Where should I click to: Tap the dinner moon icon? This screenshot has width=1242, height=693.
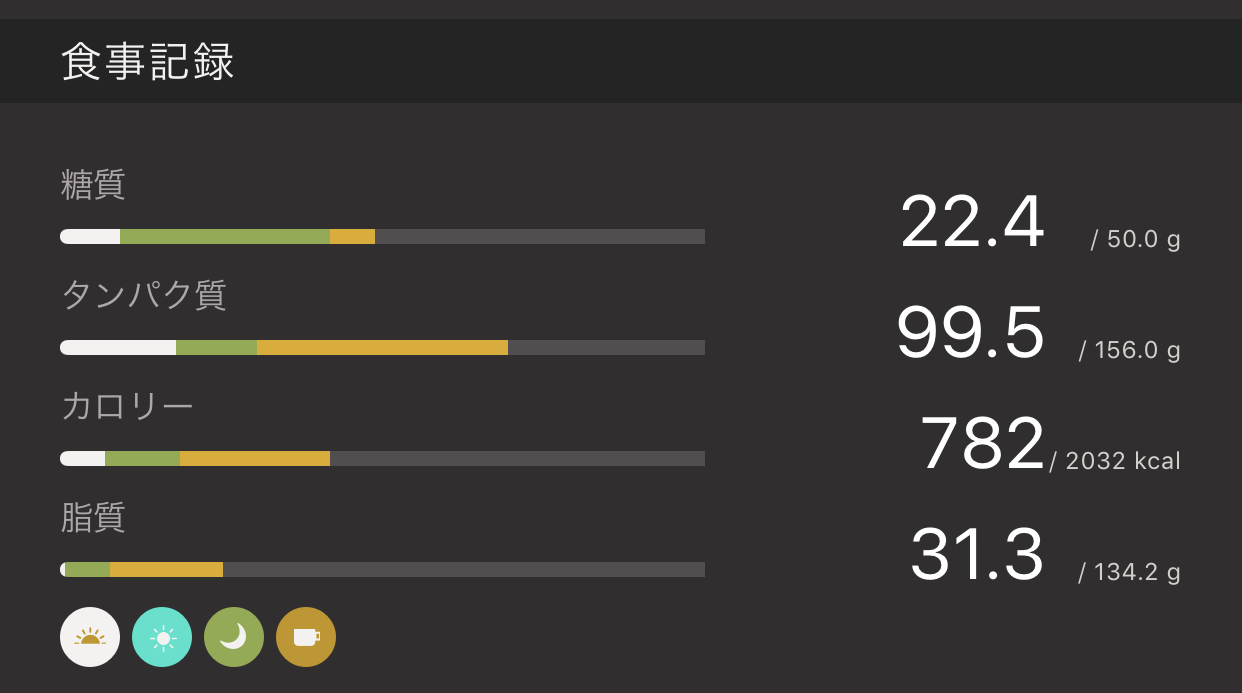click(234, 637)
